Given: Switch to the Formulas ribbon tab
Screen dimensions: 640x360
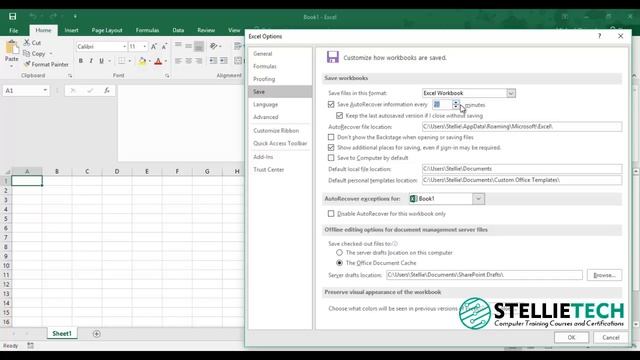Looking at the screenshot, I should (147, 30).
